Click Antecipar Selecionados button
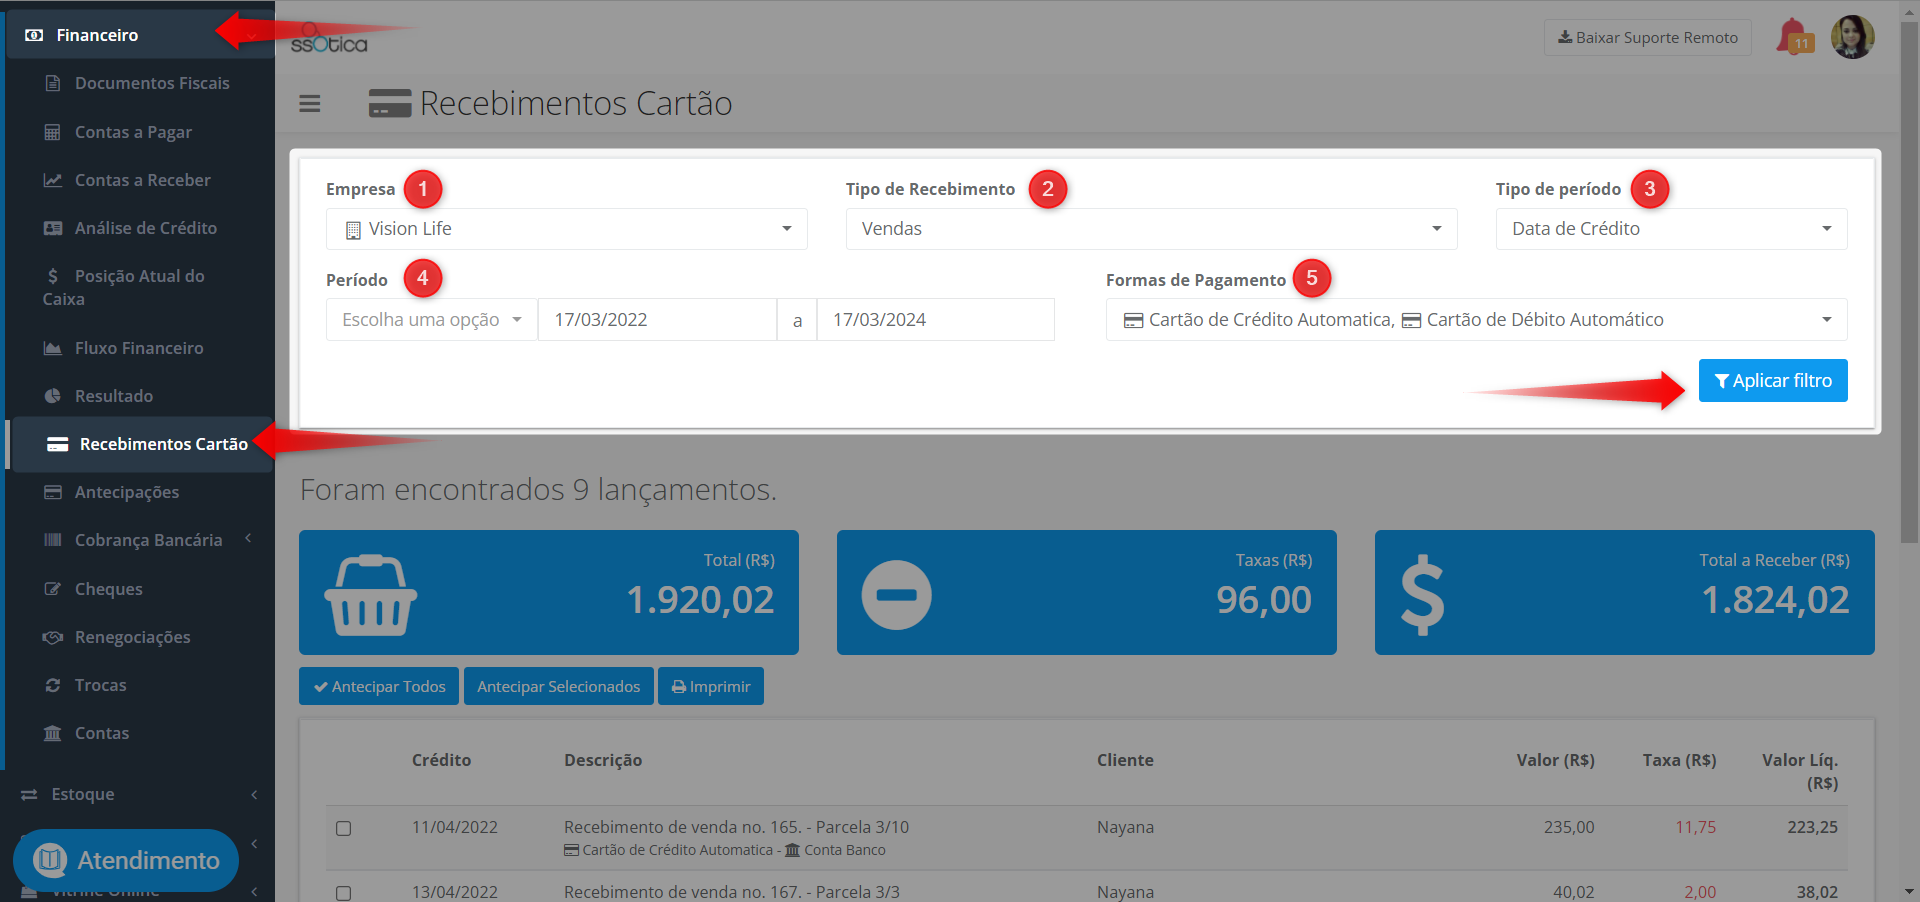Image resolution: width=1920 pixels, height=902 pixels. click(558, 686)
